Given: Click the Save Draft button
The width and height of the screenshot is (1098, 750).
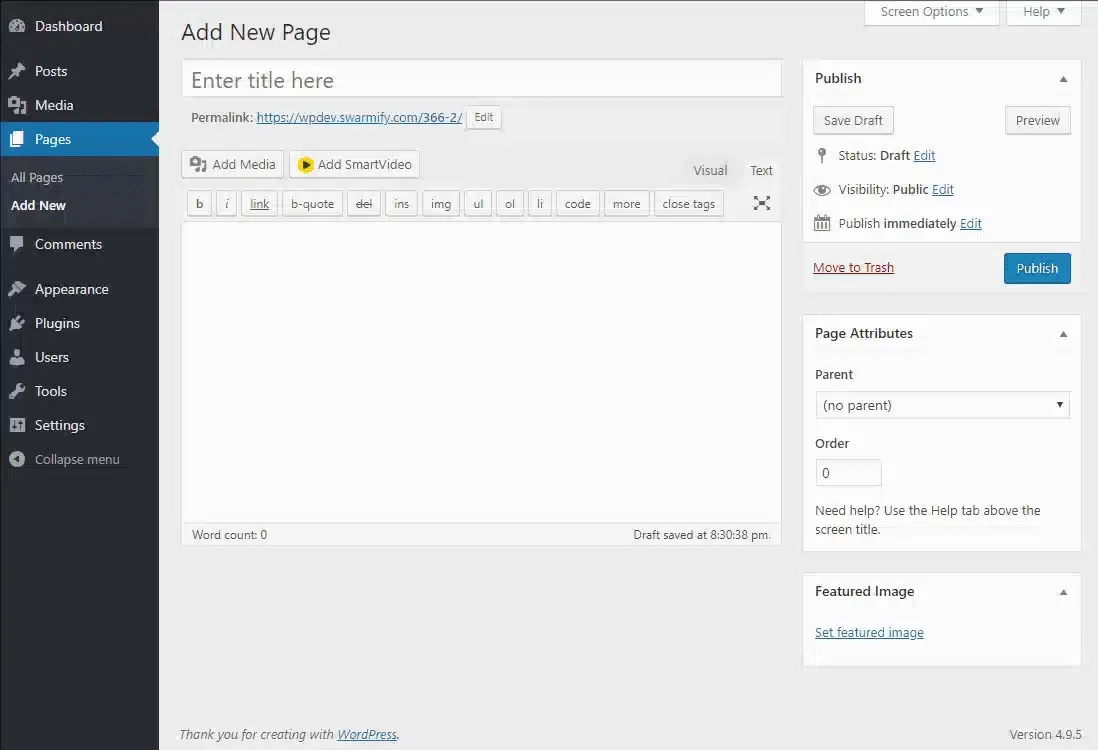Looking at the screenshot, I should coord(853,120).
